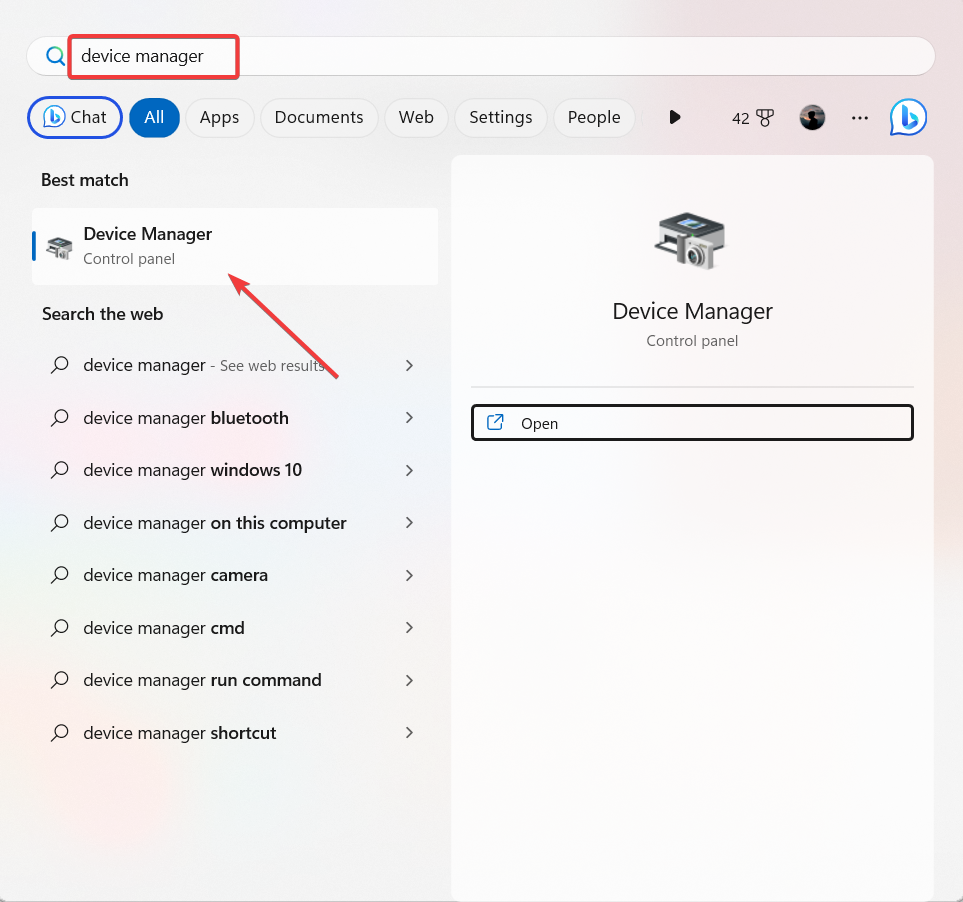Click 'Control panel' subtitle in preview pane
963x902 pixels.
(692, 341)
